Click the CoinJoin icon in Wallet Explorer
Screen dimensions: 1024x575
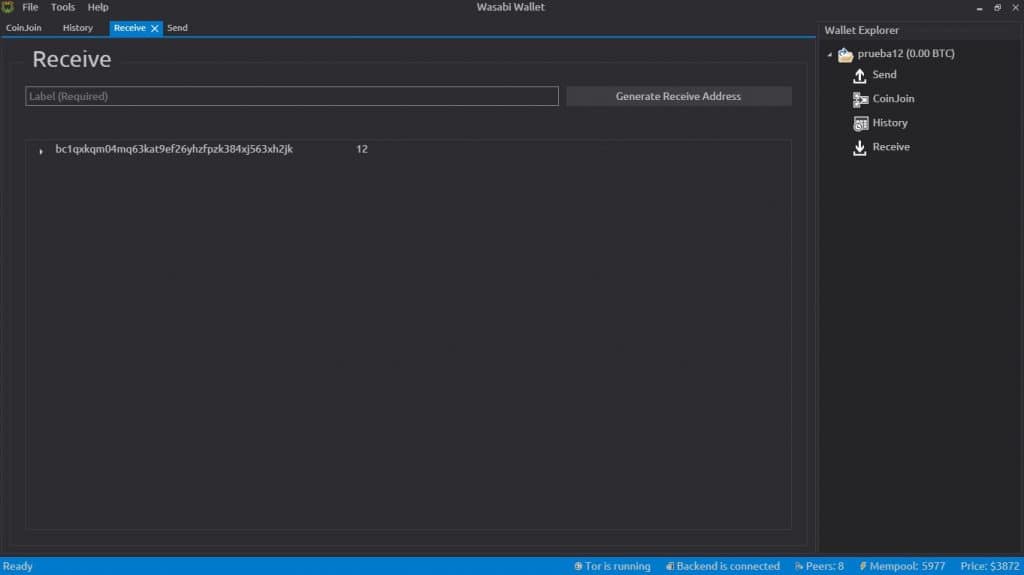click(x=859, y=100)
